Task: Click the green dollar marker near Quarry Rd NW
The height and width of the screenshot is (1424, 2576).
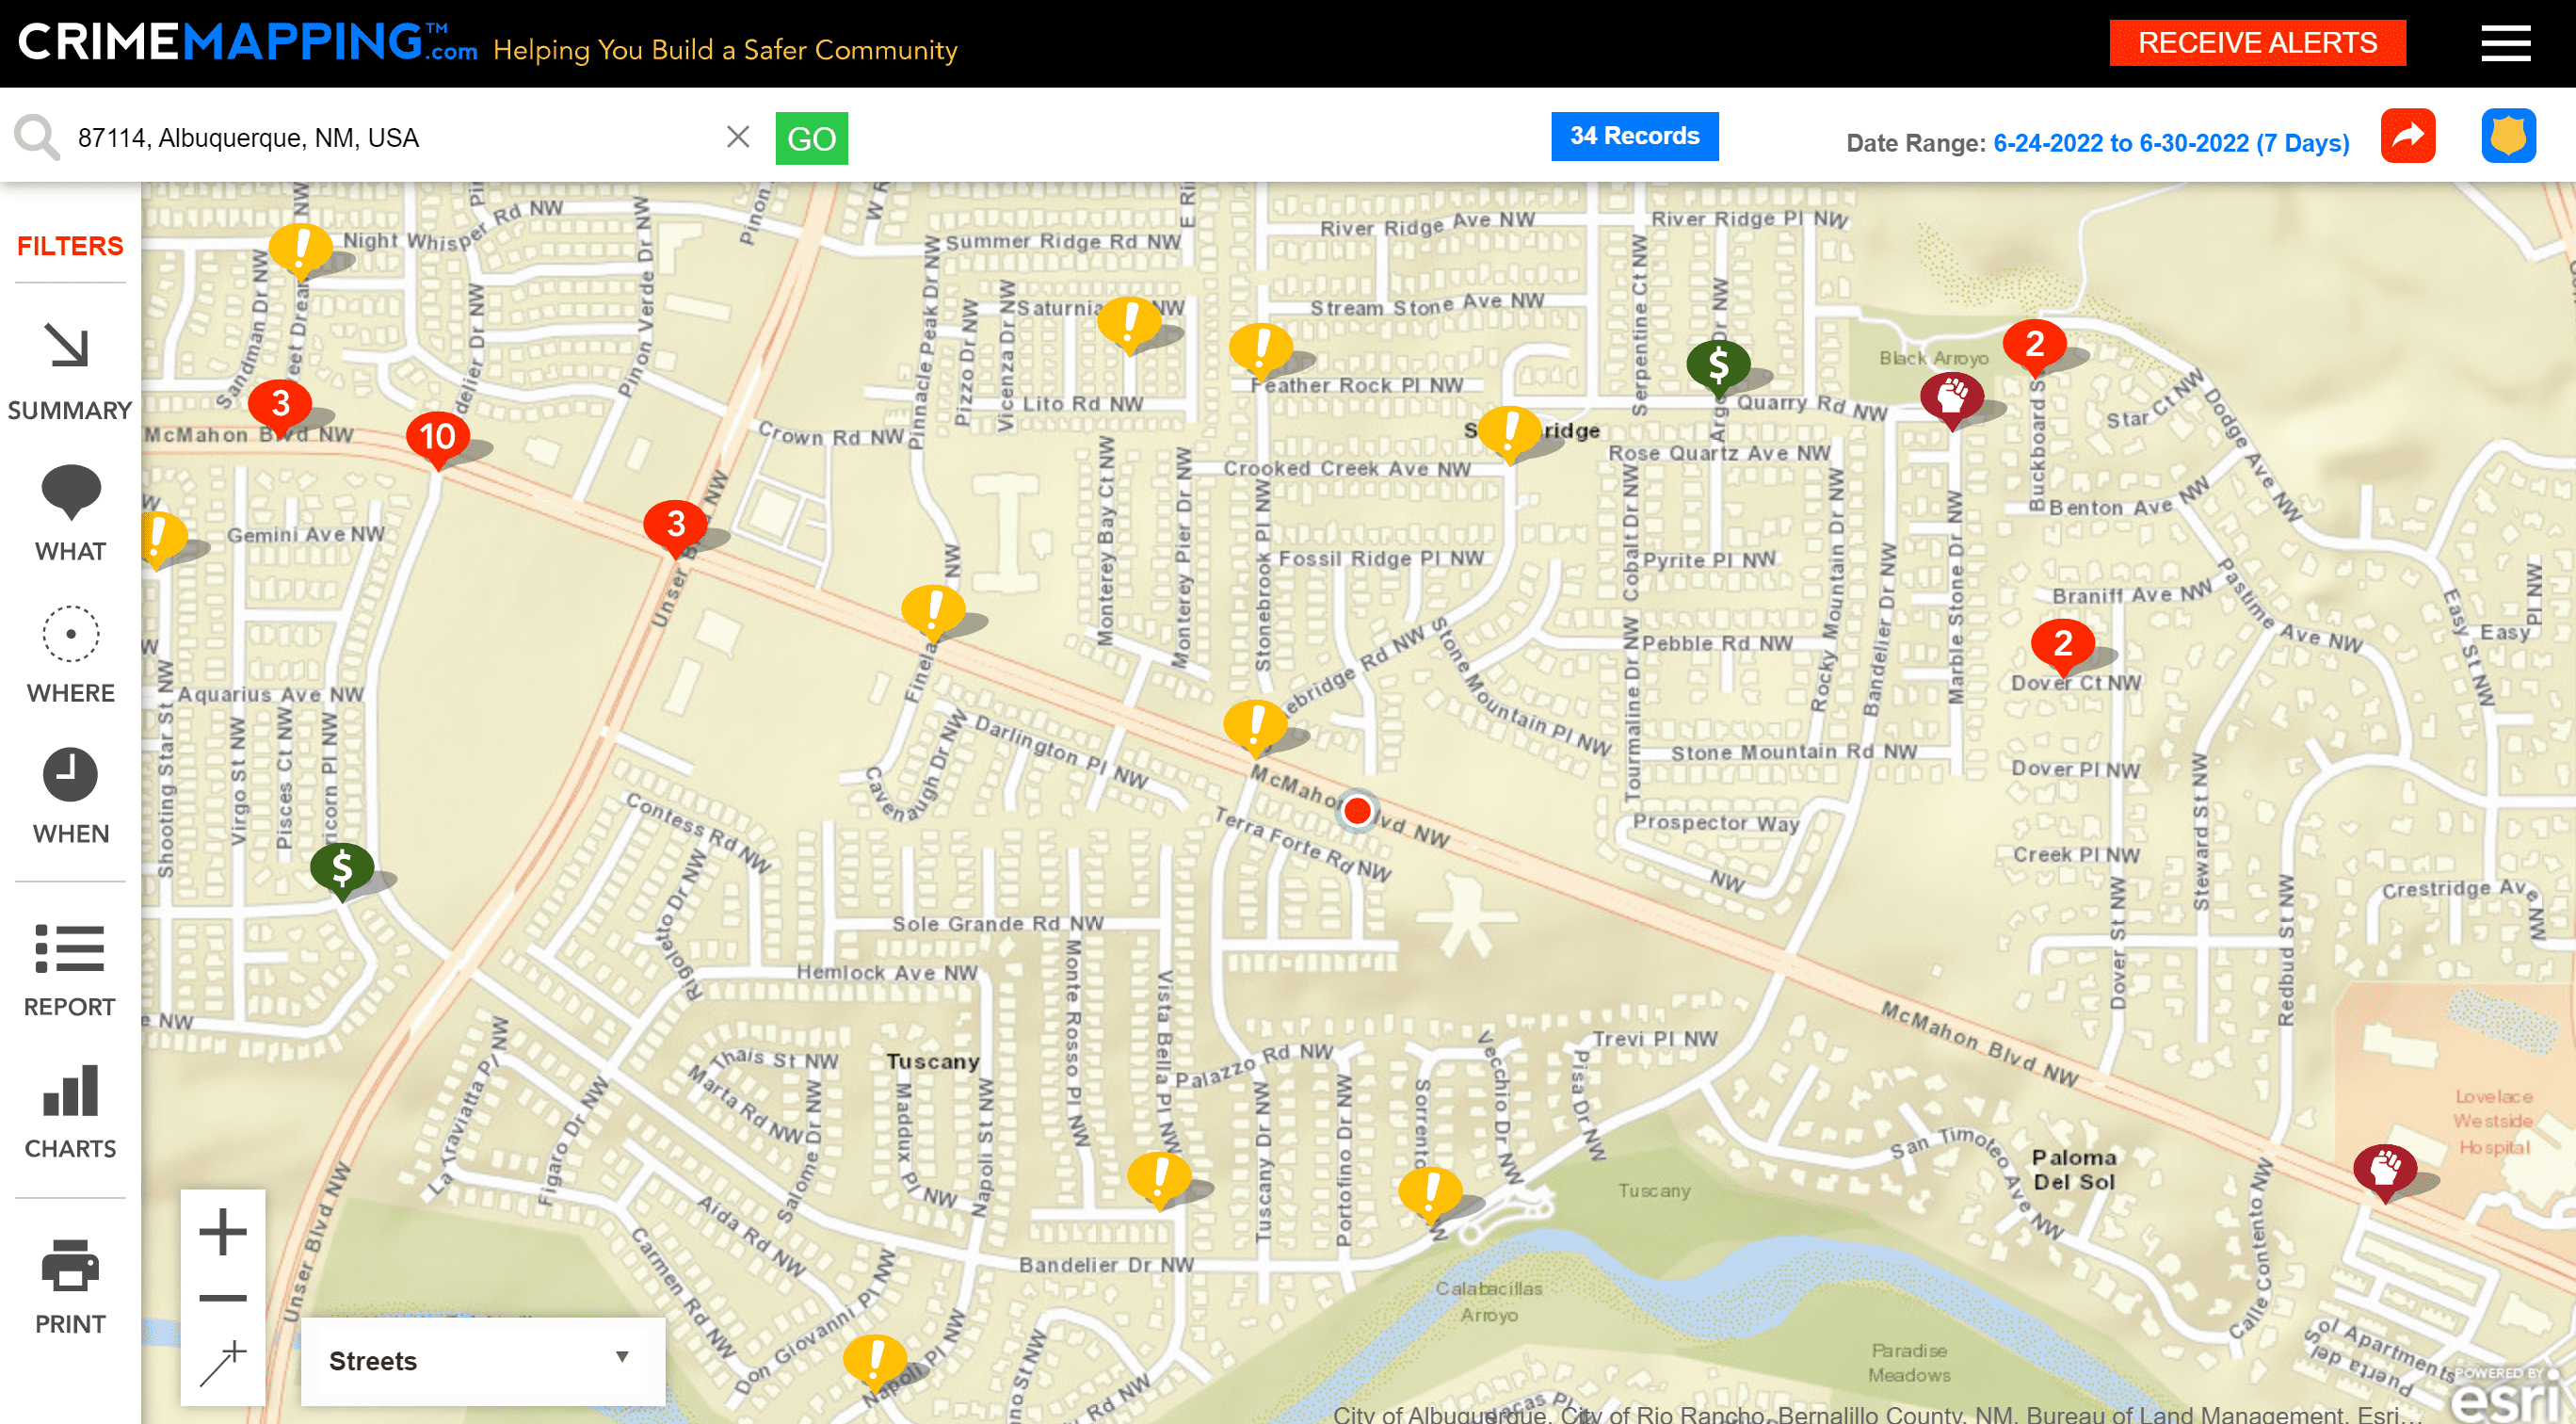Action: [x=1718, y=366]
